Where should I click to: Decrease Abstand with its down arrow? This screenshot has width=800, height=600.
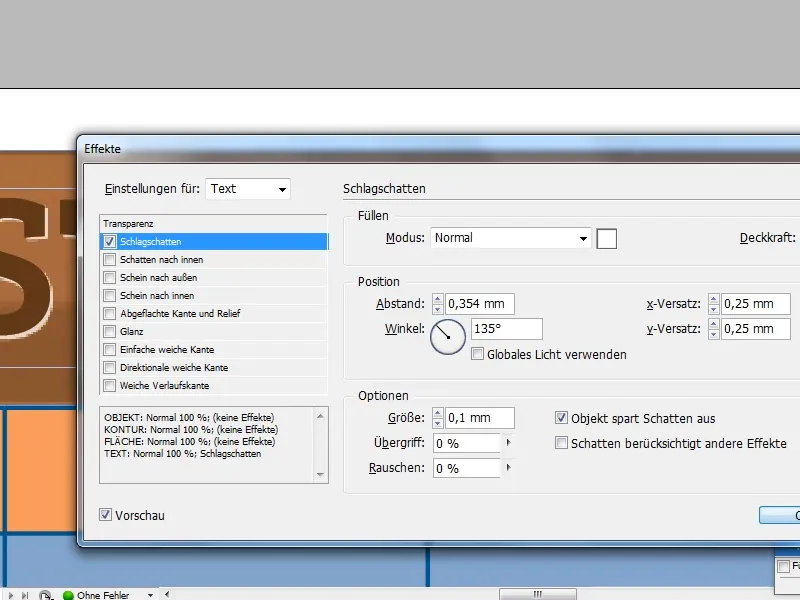[437, 309]
